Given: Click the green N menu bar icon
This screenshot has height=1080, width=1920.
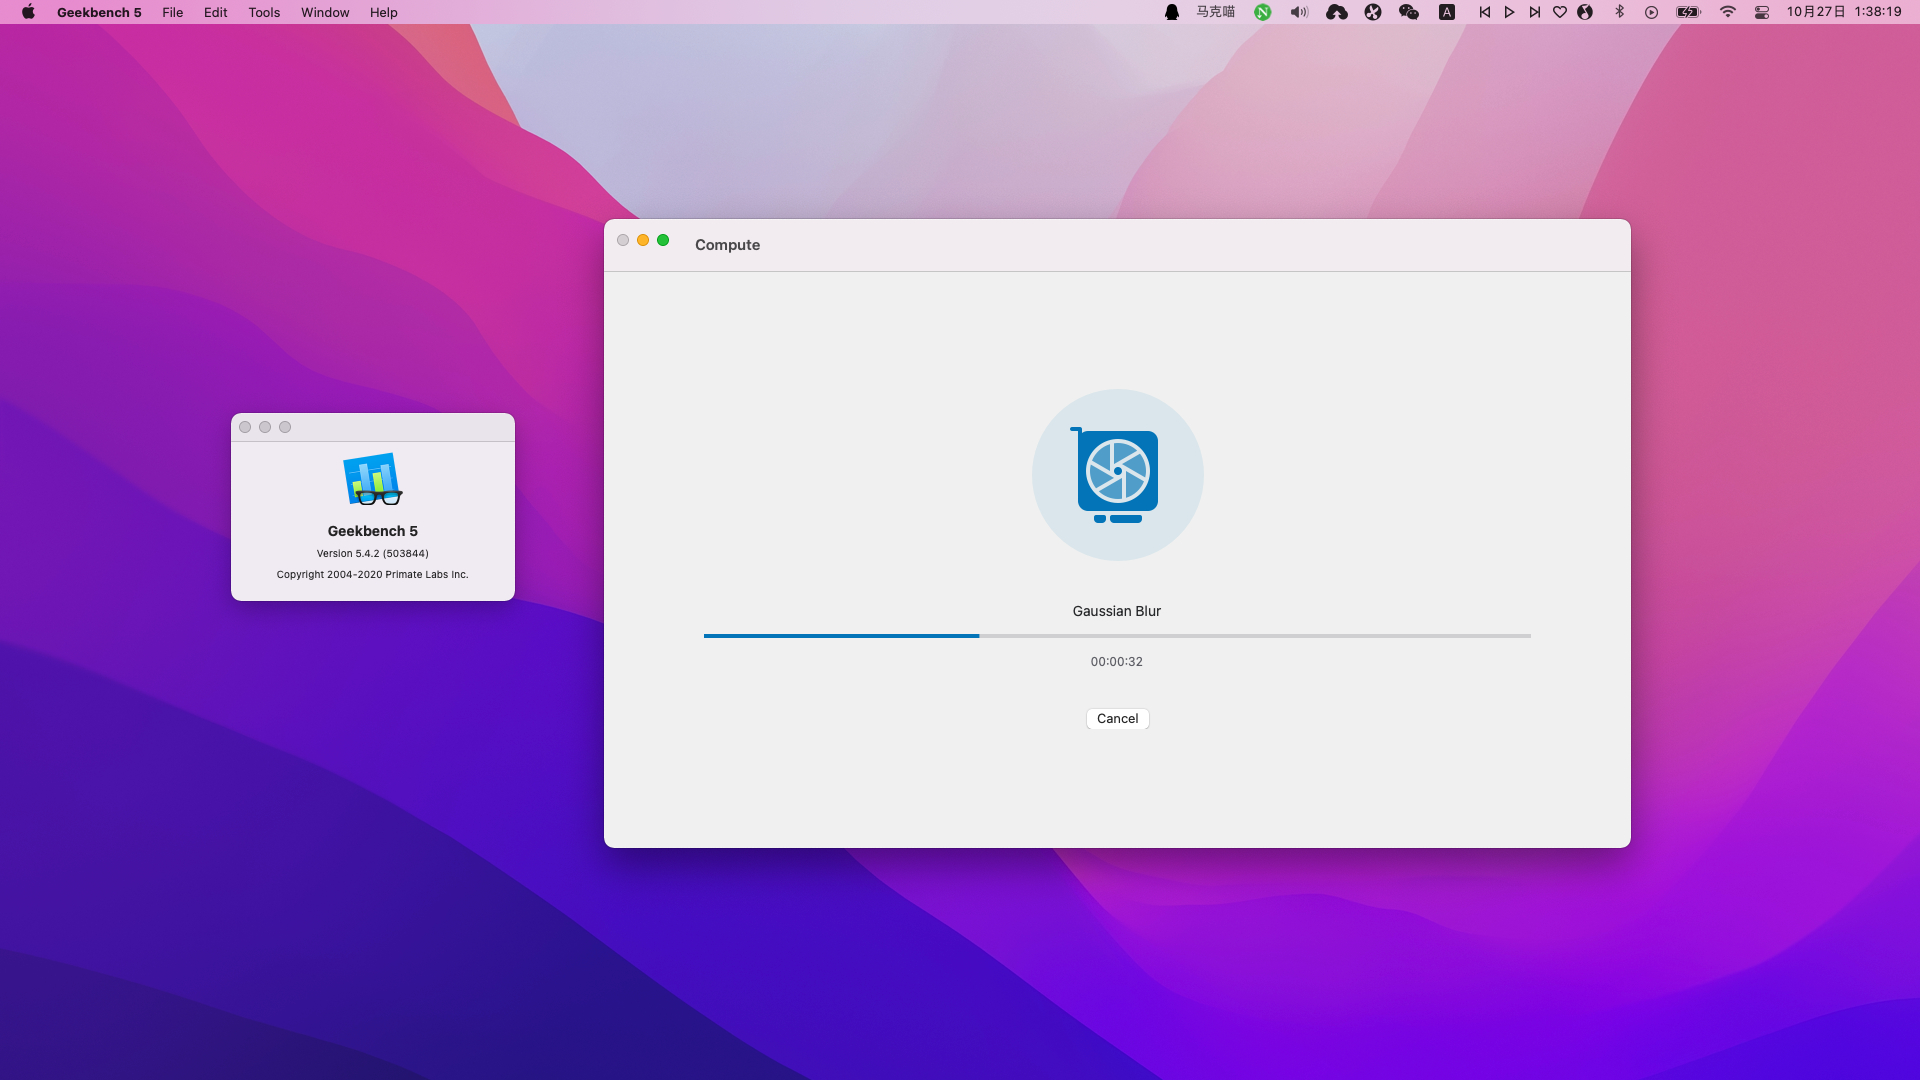Looking at the screenshot, I should [1263, 12].
